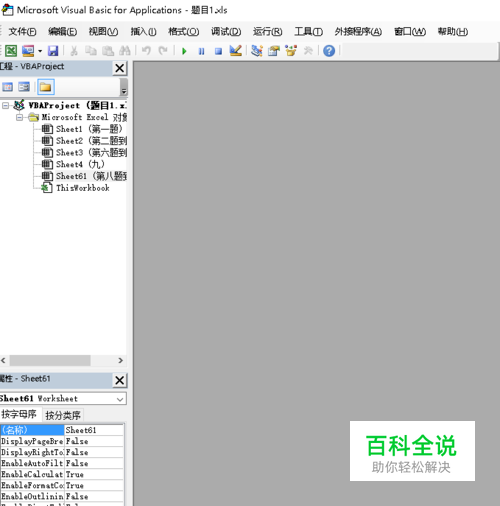This screenshot has width=500, height=506.
Task: Click project pane scrollbar right arrow
Action: pos(121,361)
